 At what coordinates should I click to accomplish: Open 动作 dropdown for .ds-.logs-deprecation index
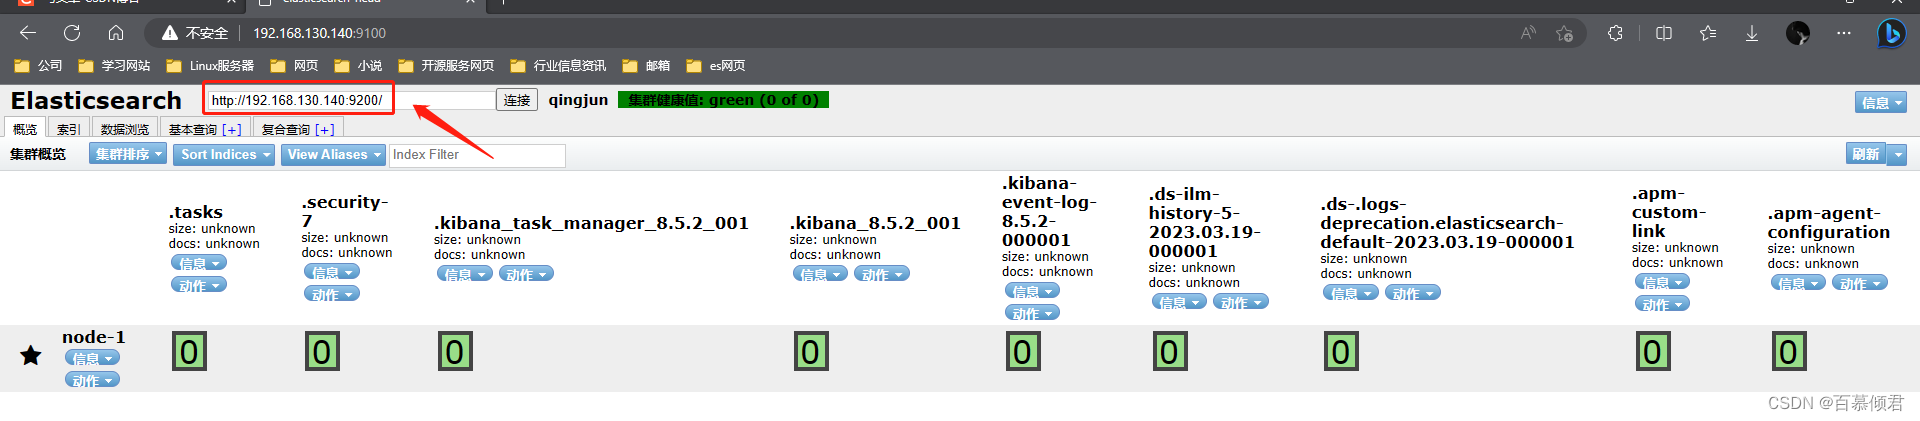tap(1413, 293)
